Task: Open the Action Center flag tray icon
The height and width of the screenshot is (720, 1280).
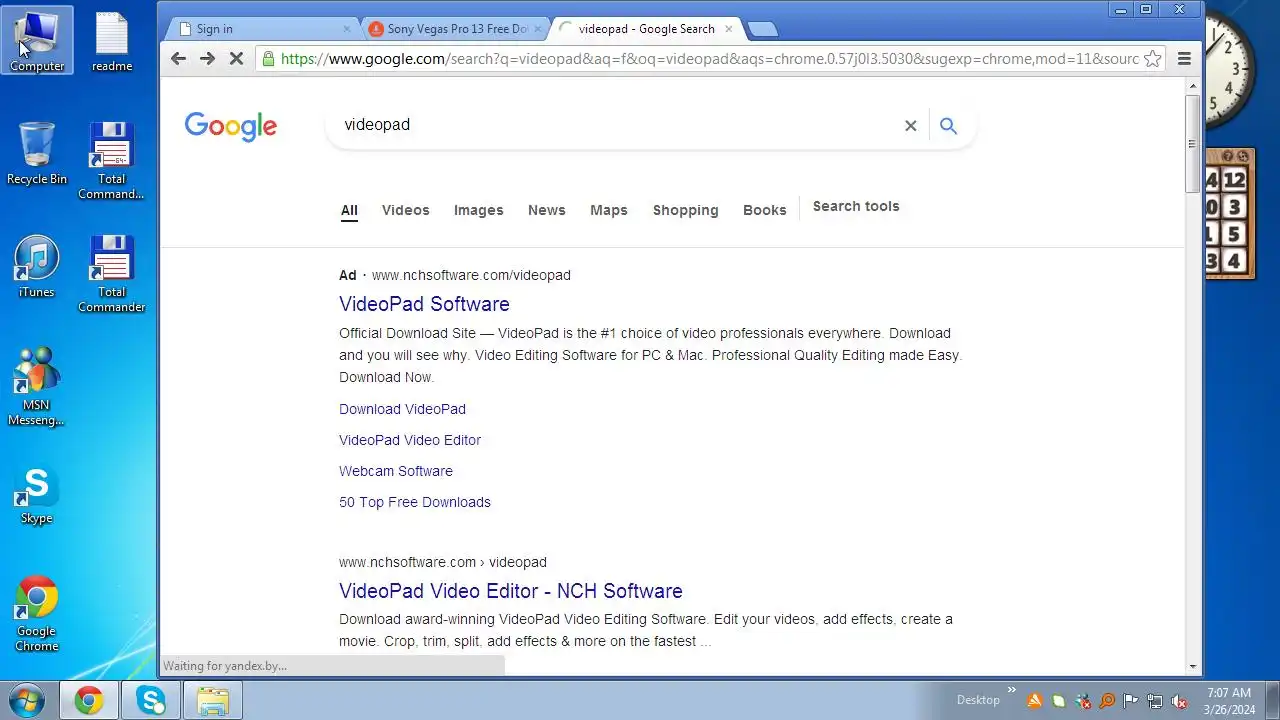Action: point(1131,701)
